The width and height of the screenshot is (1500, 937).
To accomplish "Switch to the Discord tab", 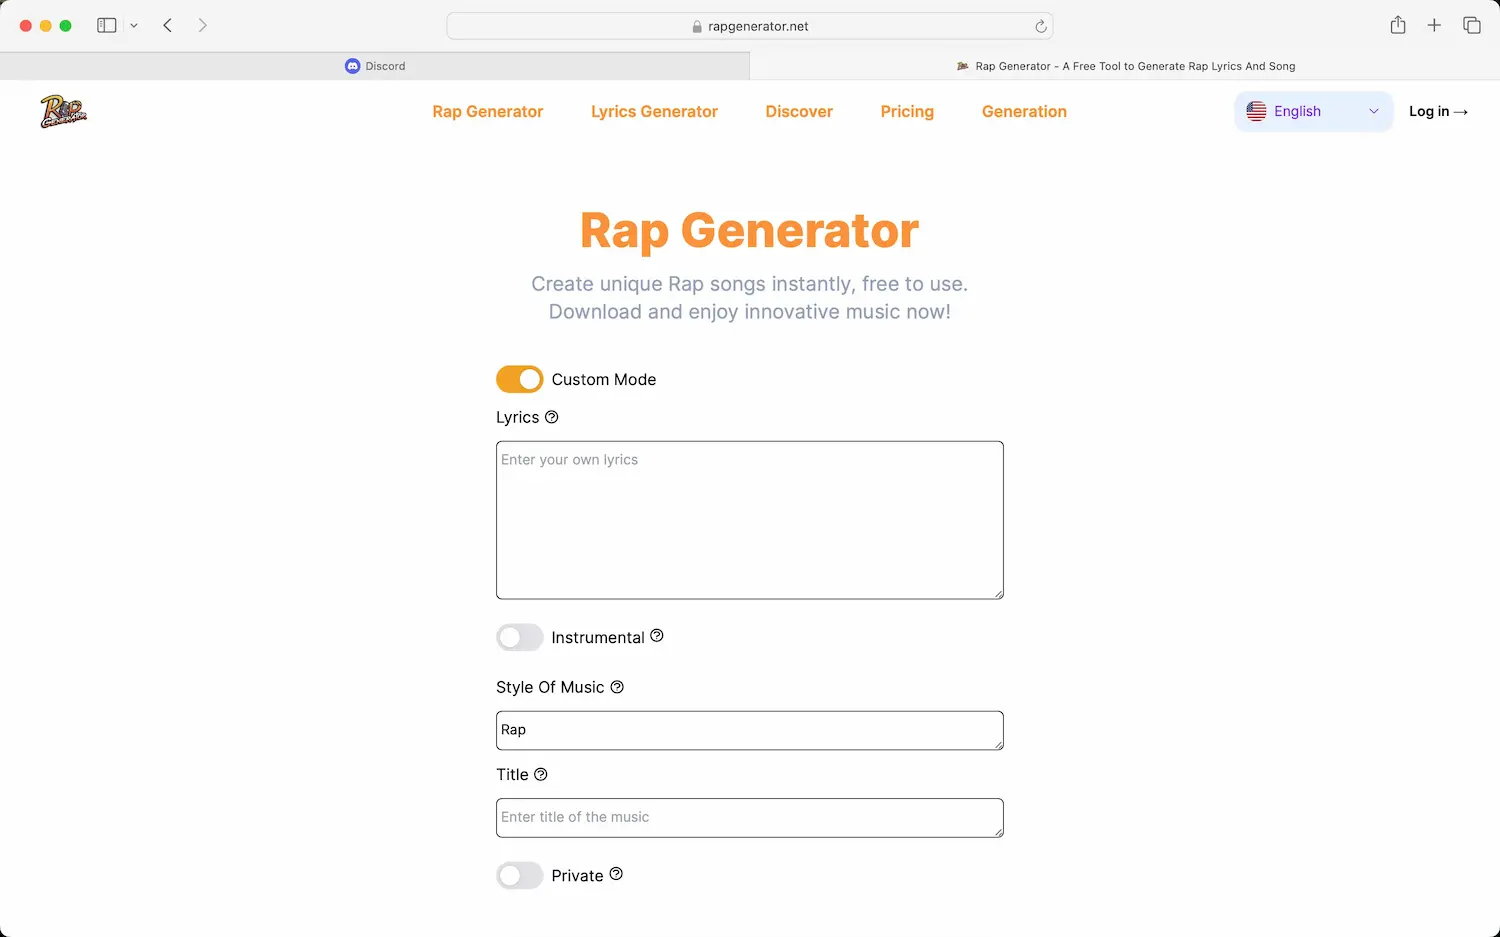I will 375,65.
